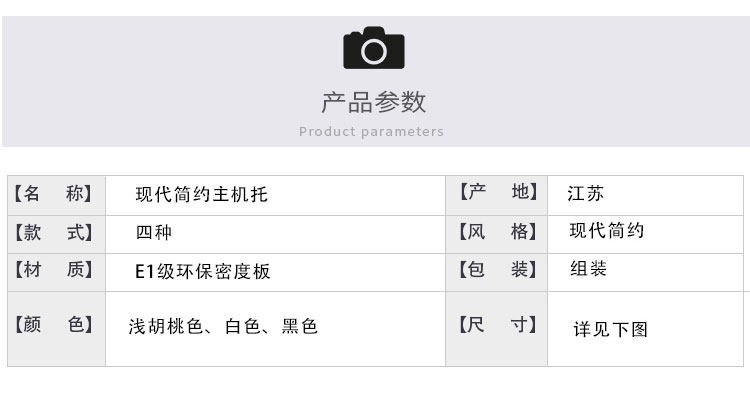Click the 江苏 origin value

tap(585, 193)
